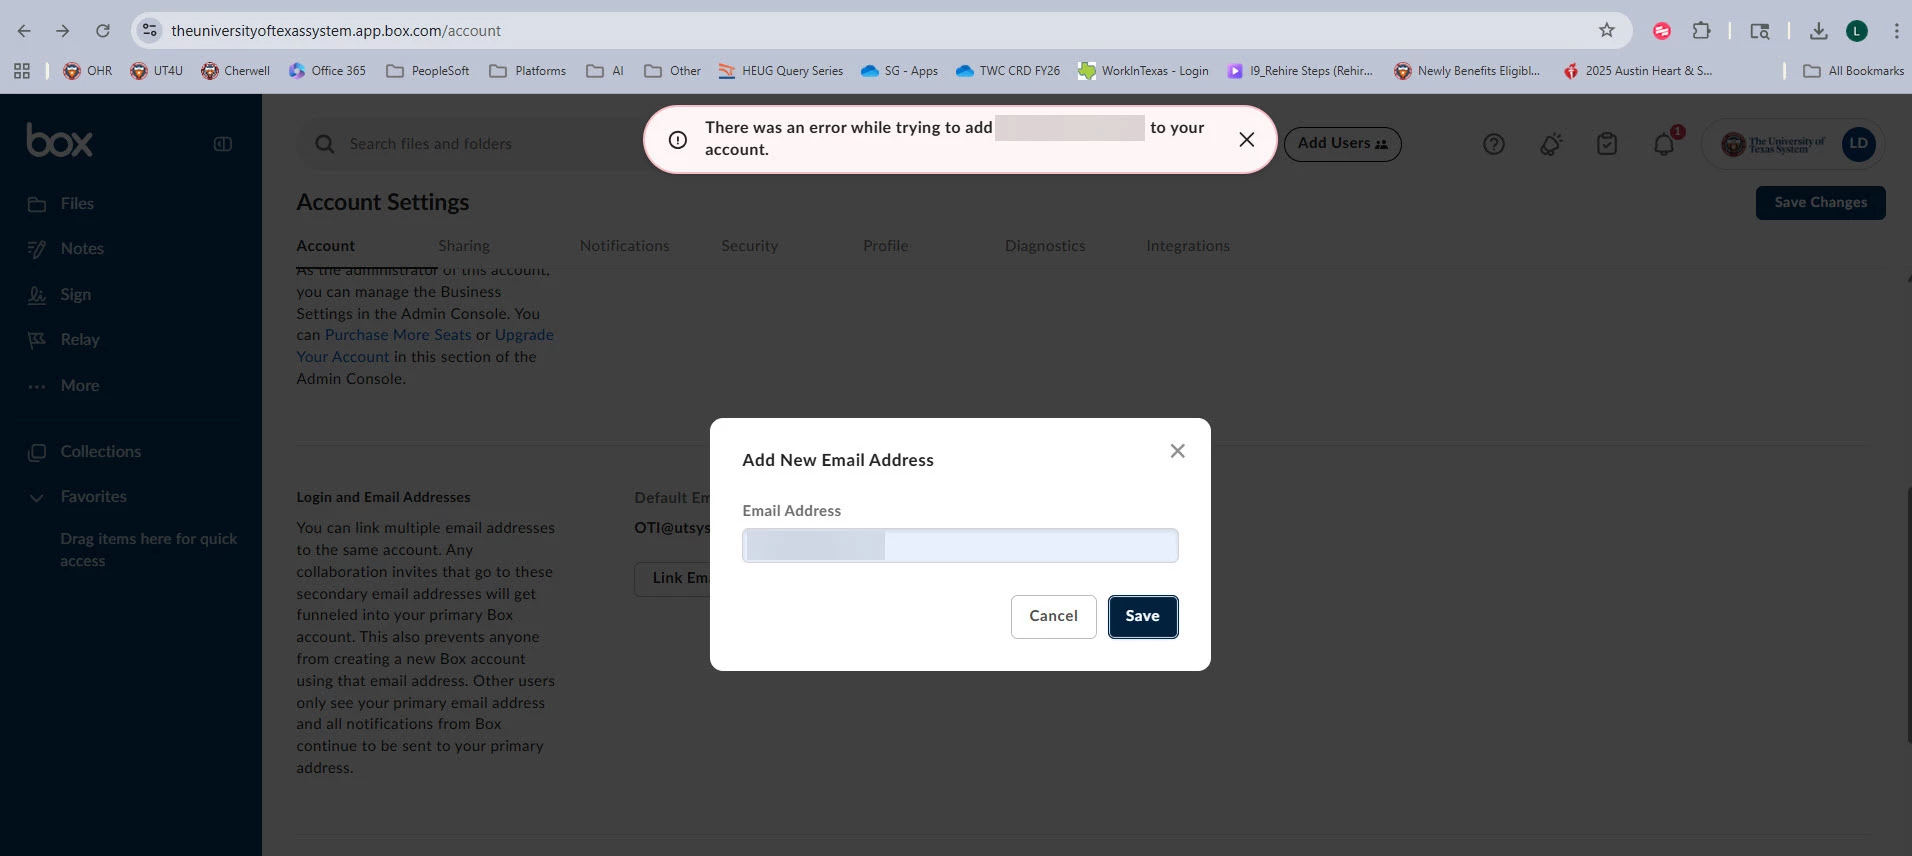Open the SG - Apps bookmark

(899, 71)
